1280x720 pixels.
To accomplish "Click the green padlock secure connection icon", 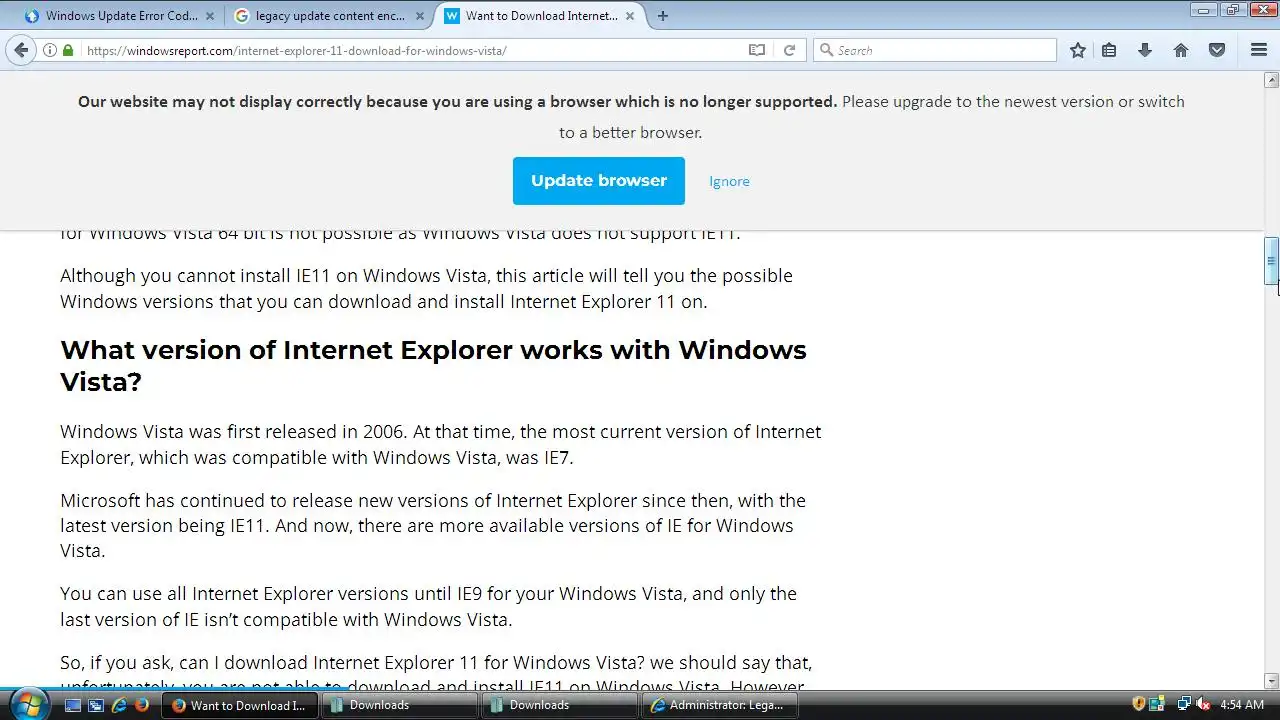I will pos(68,50).
